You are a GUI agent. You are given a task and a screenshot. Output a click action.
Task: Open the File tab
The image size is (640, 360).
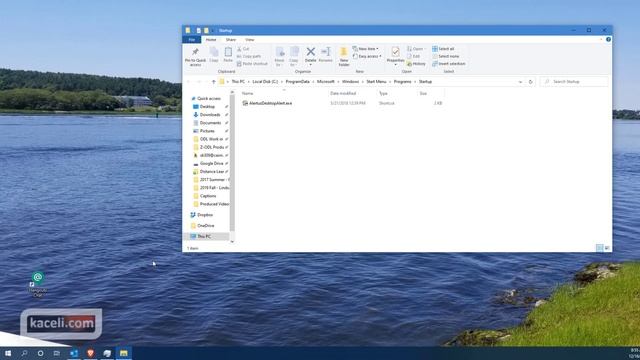coord(191,40)
